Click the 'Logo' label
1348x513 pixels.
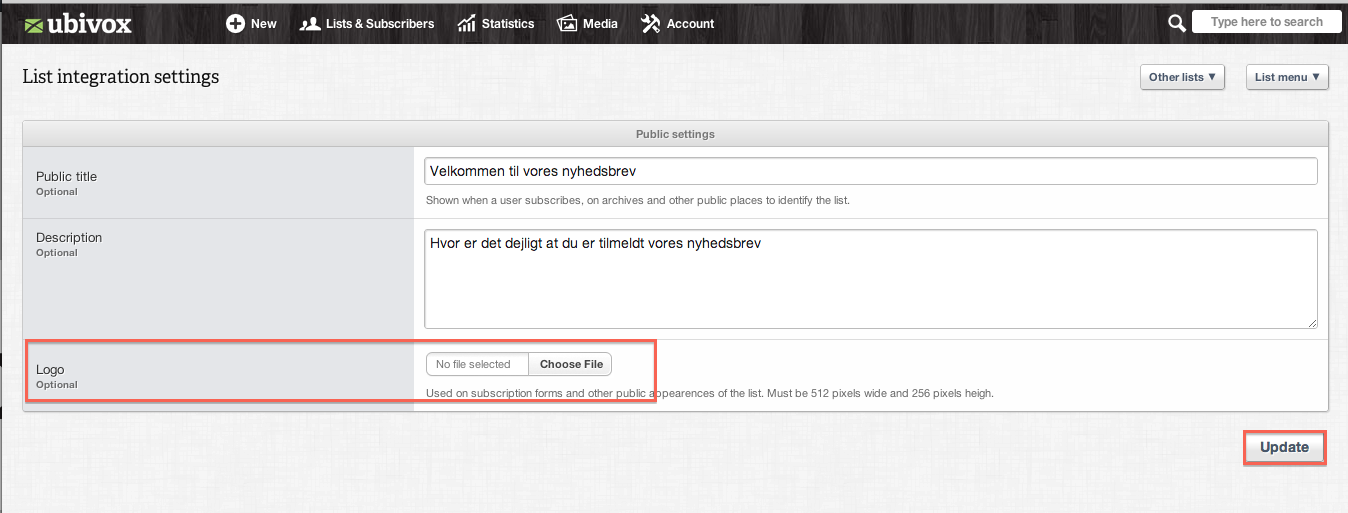pos(50,369)
